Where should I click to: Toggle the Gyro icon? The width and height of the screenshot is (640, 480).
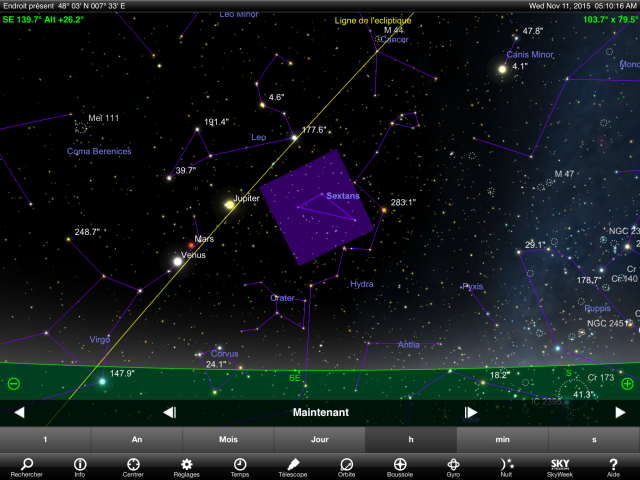pyautogui.click(x=453, y=467)
